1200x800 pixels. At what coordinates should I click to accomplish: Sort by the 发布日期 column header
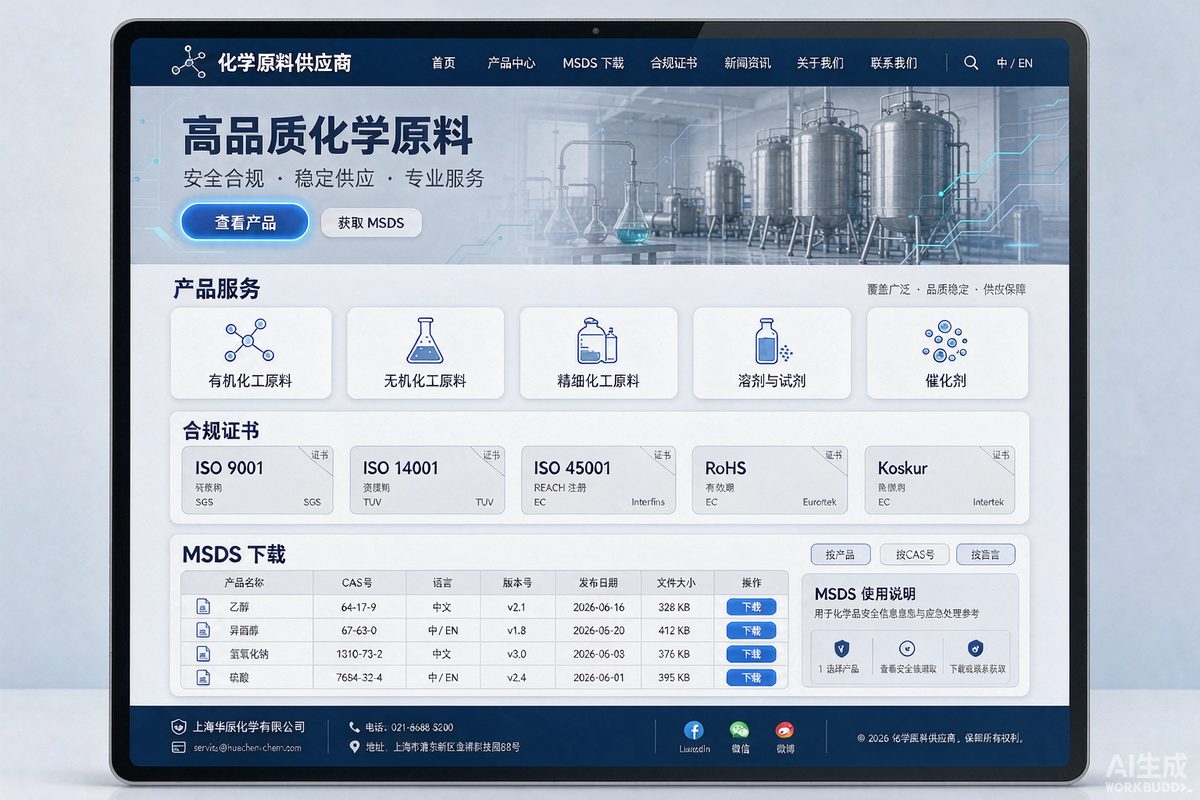click(598, 583)
